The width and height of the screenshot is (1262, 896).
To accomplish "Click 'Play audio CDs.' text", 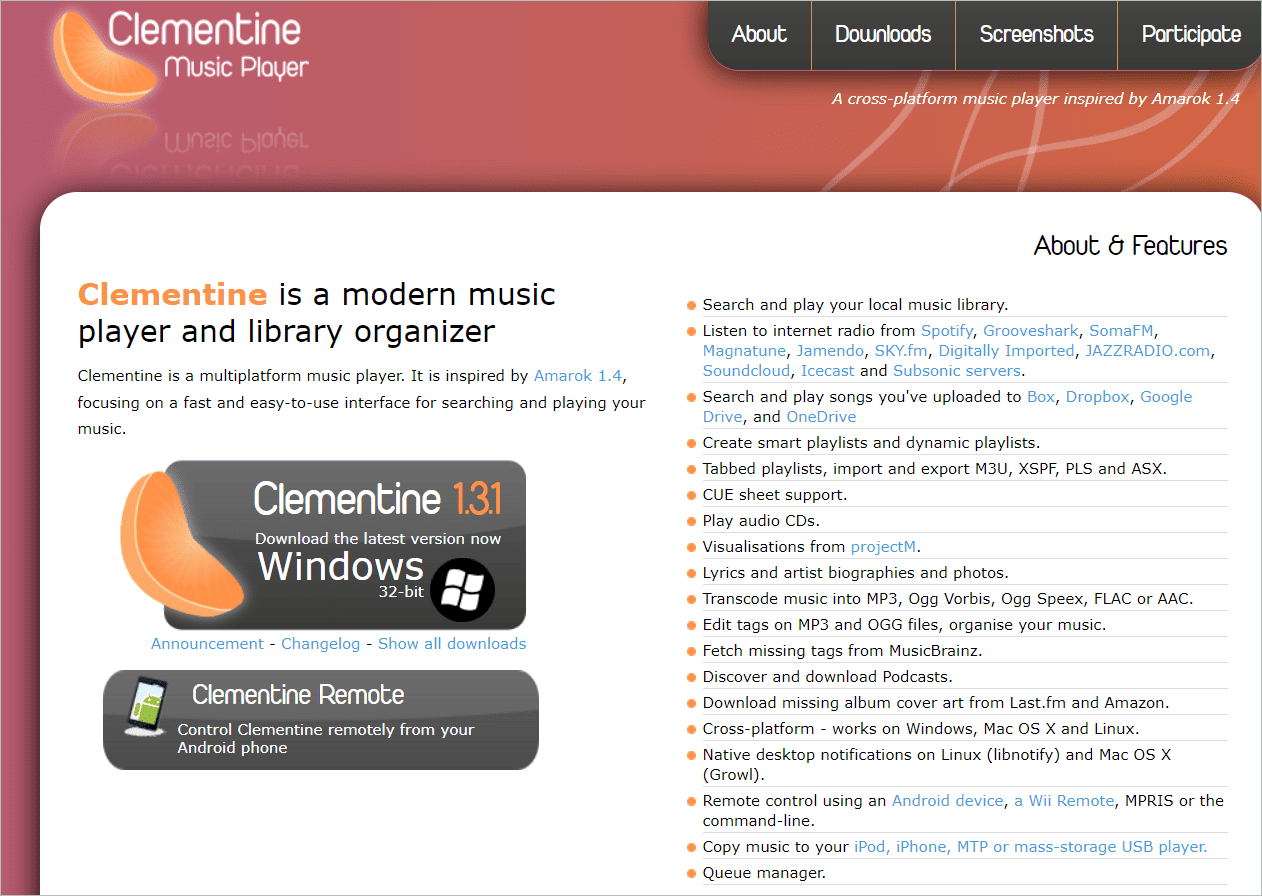I will coord(761,521).
